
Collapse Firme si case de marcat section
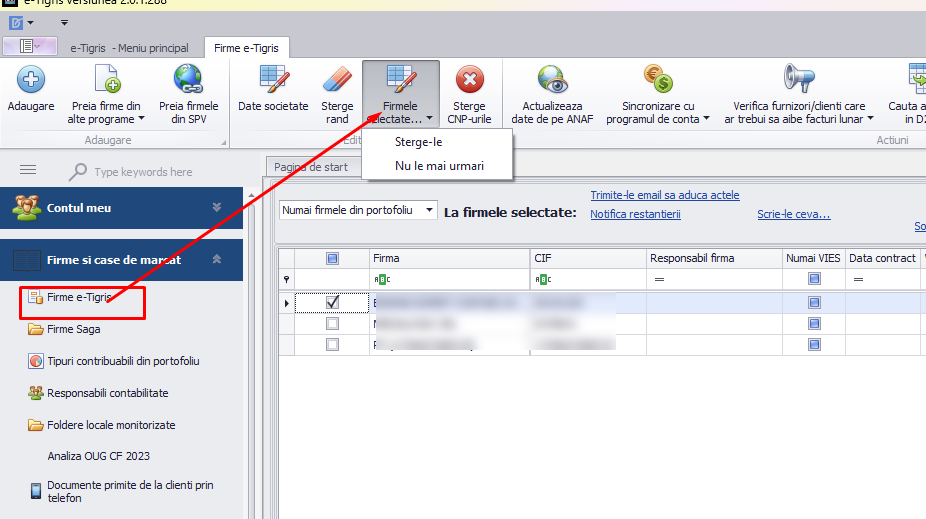(217, 259)
